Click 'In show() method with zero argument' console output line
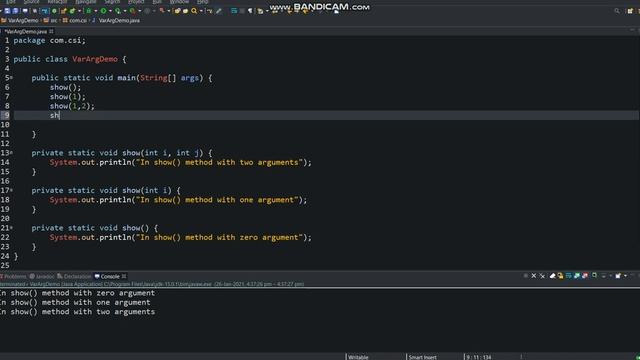The height and width of the screenshot is (360, 640). point(78,293)
